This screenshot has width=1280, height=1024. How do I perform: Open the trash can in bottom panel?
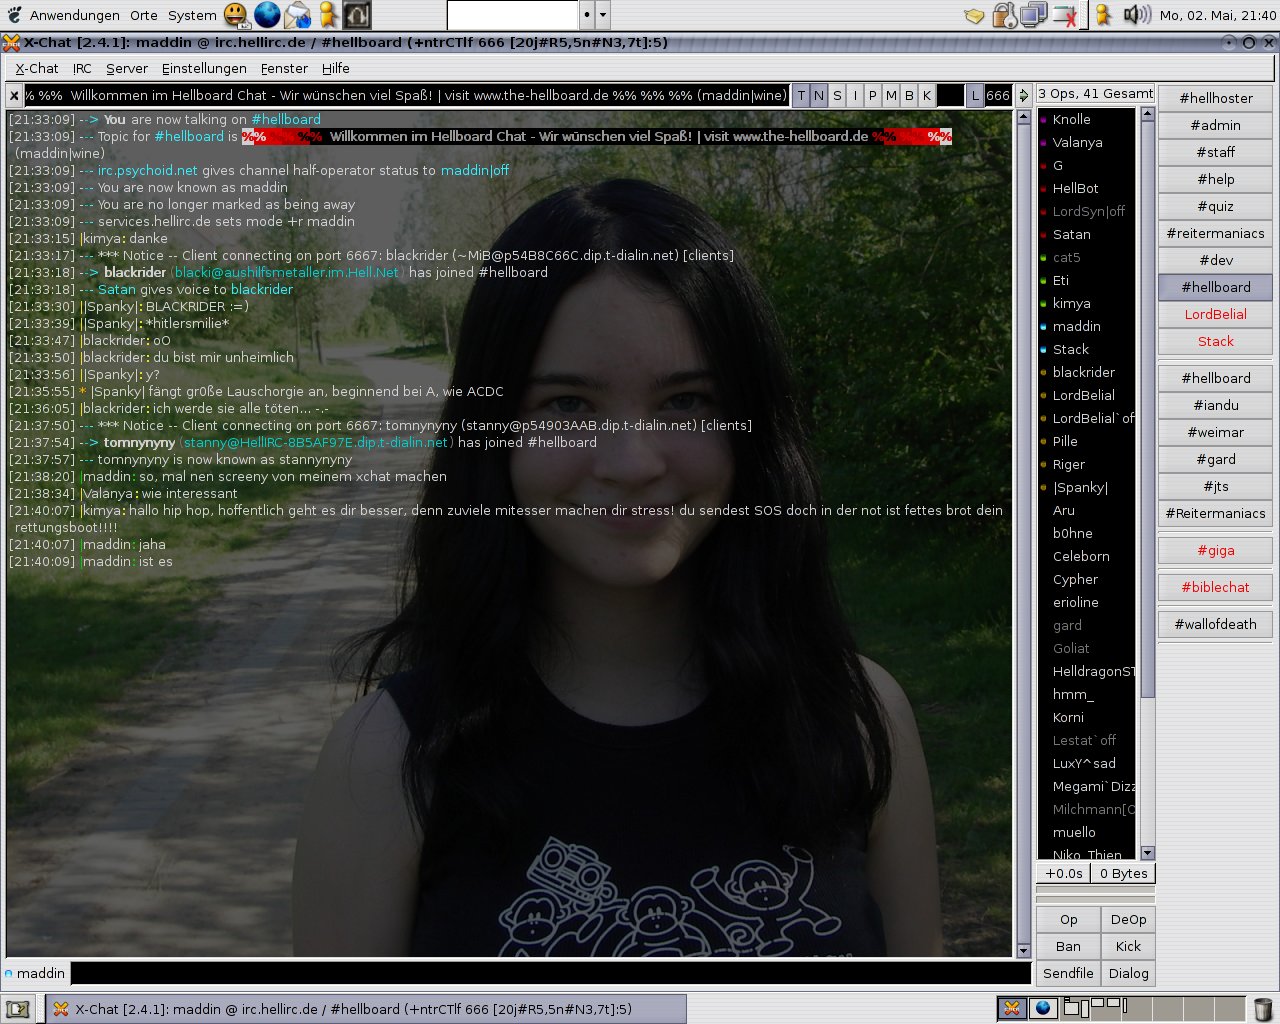point(1263,1008)
